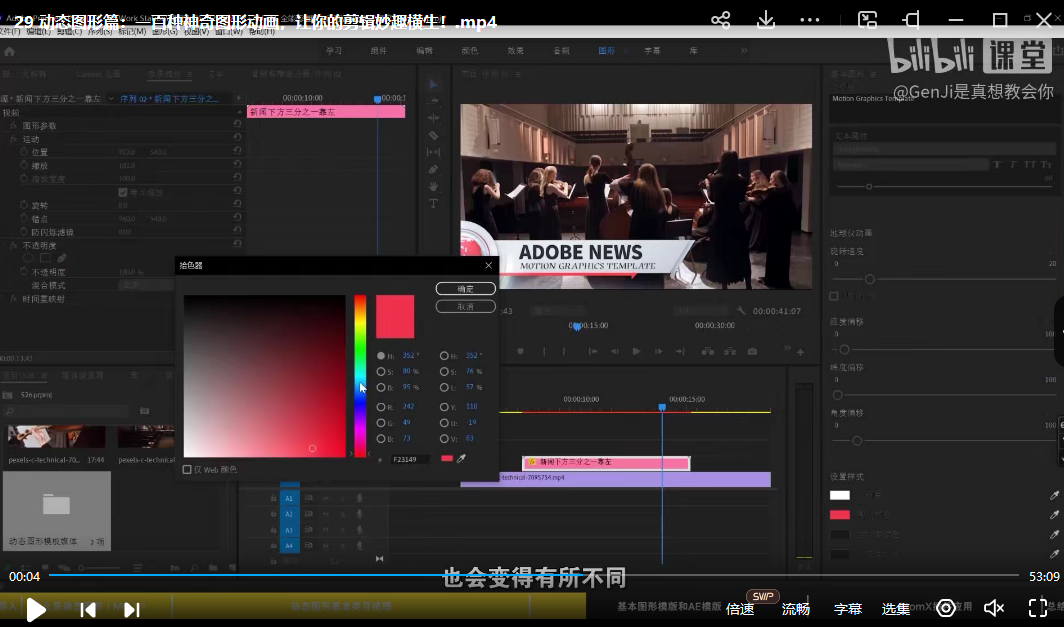This screenshot has width=1064, height=627.
Task: Confirm color with 确定 button
Action: [x=466, y=288]
